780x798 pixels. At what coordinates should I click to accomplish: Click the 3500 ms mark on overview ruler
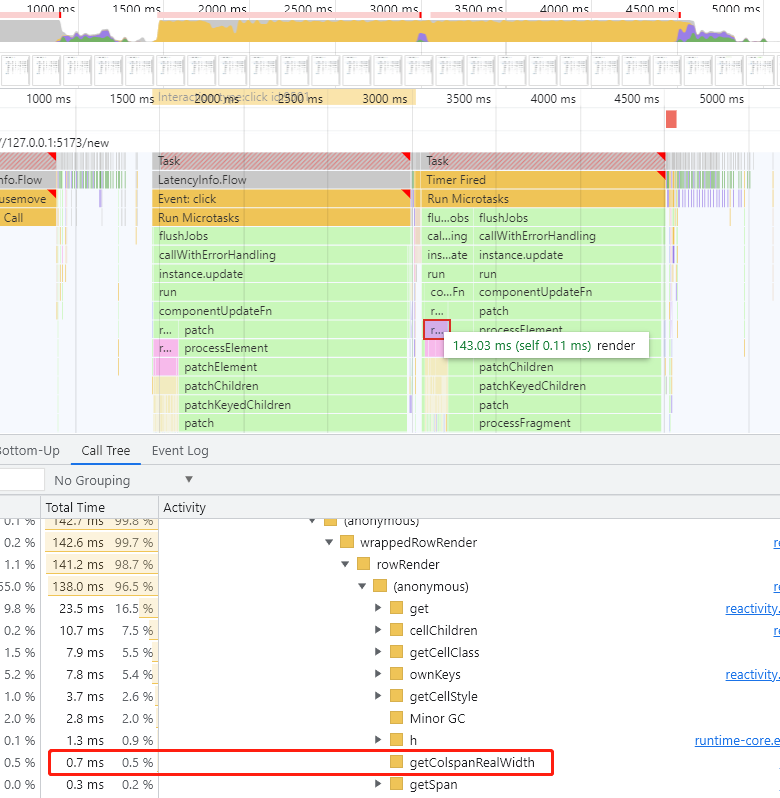[478, 9]
